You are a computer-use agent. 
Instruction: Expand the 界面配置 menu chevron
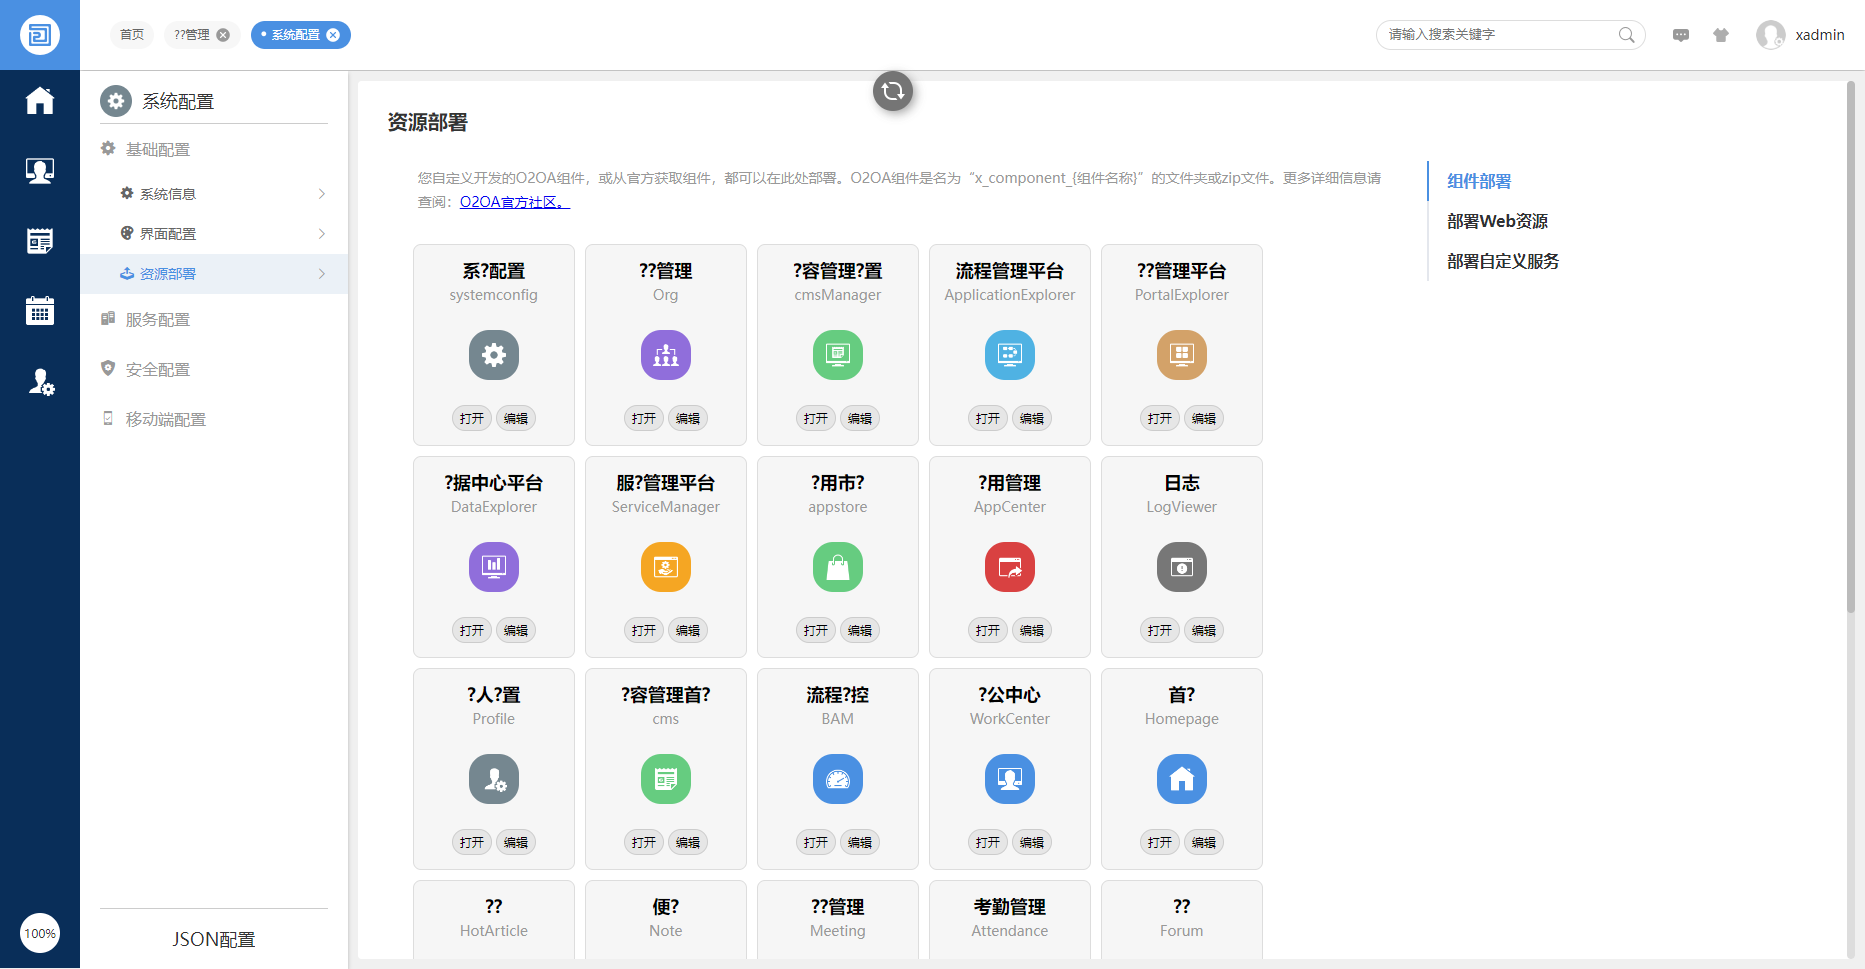click(322, 234)
